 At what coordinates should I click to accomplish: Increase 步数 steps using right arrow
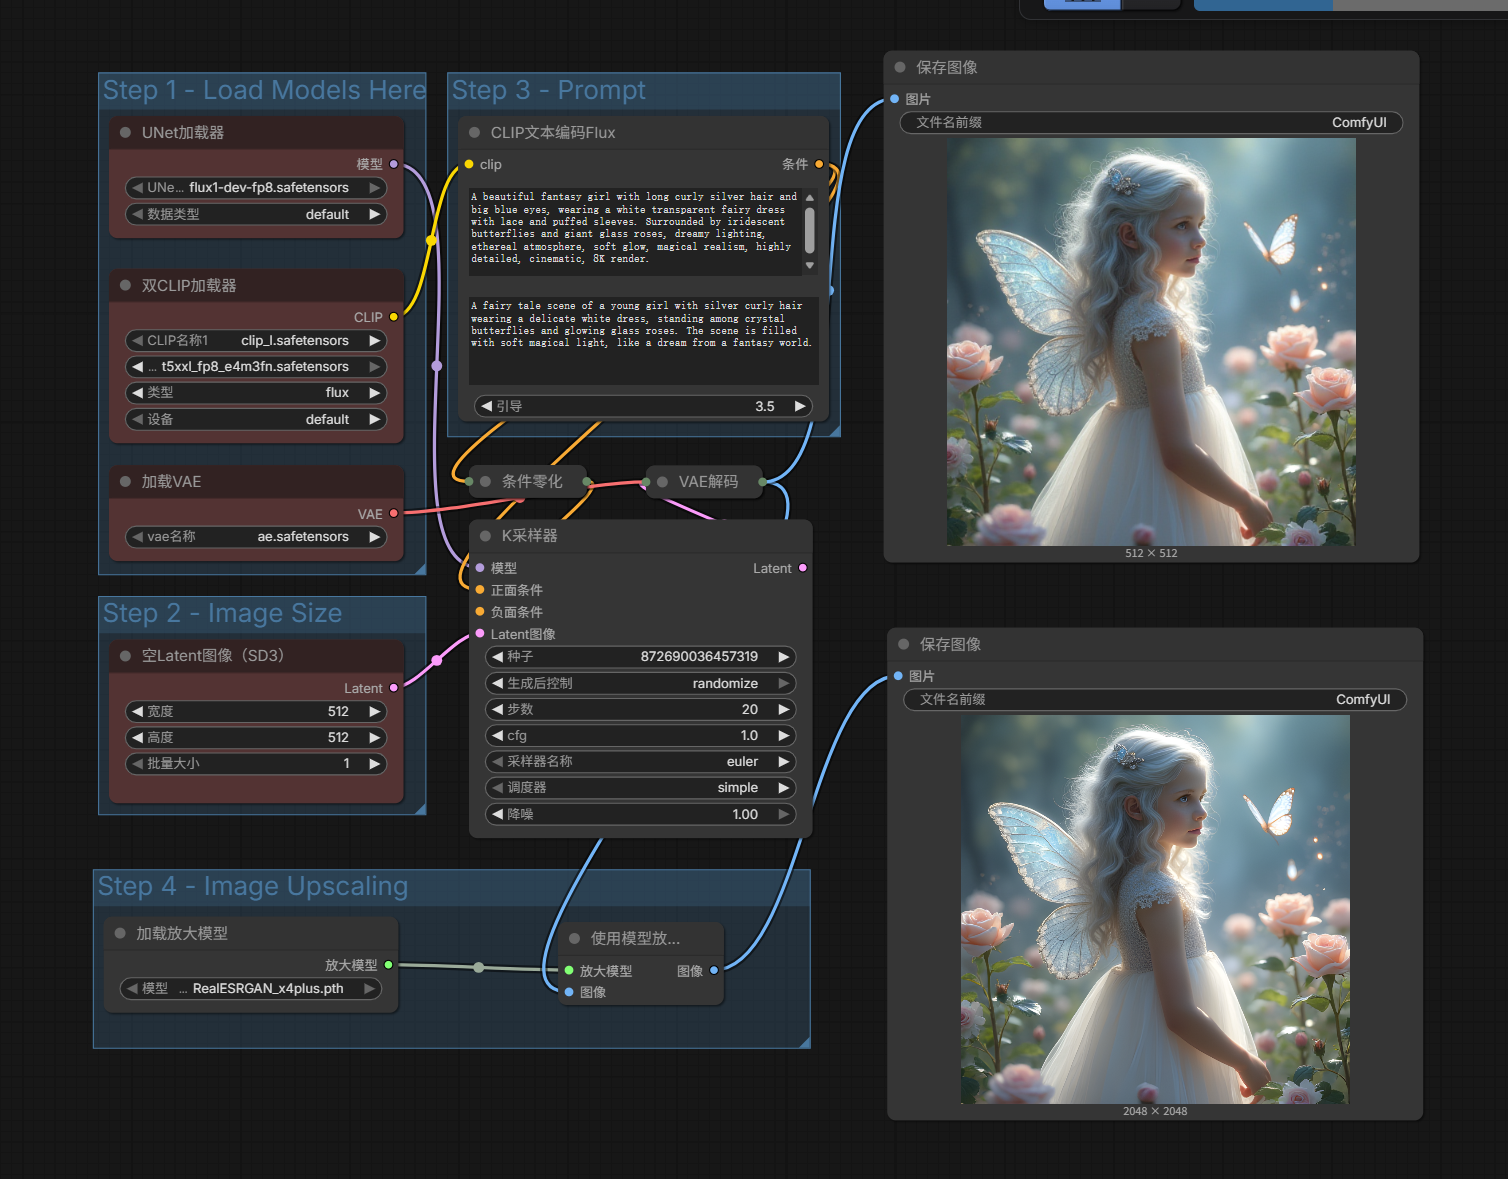(784, 710)
